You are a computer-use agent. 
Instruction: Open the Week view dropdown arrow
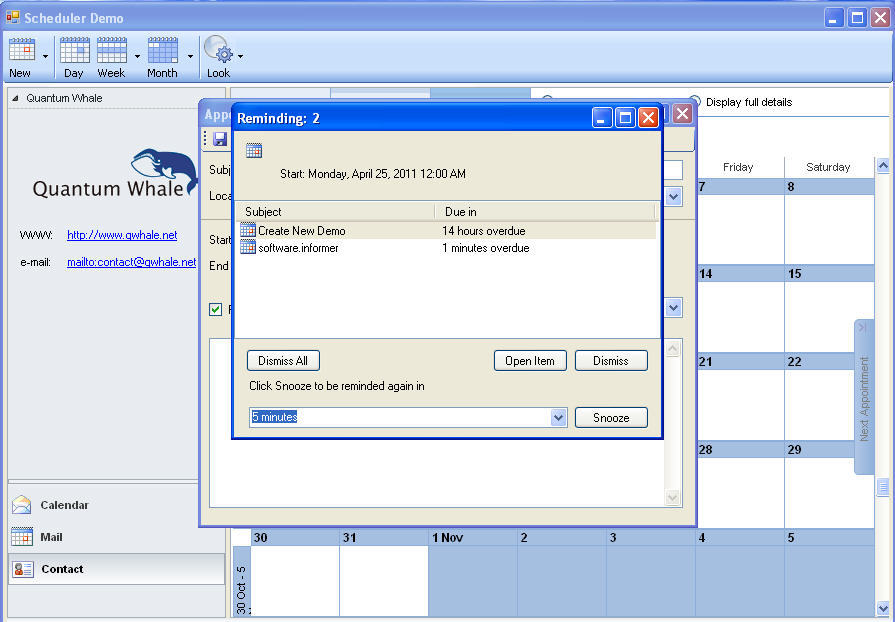coord(137,56)
